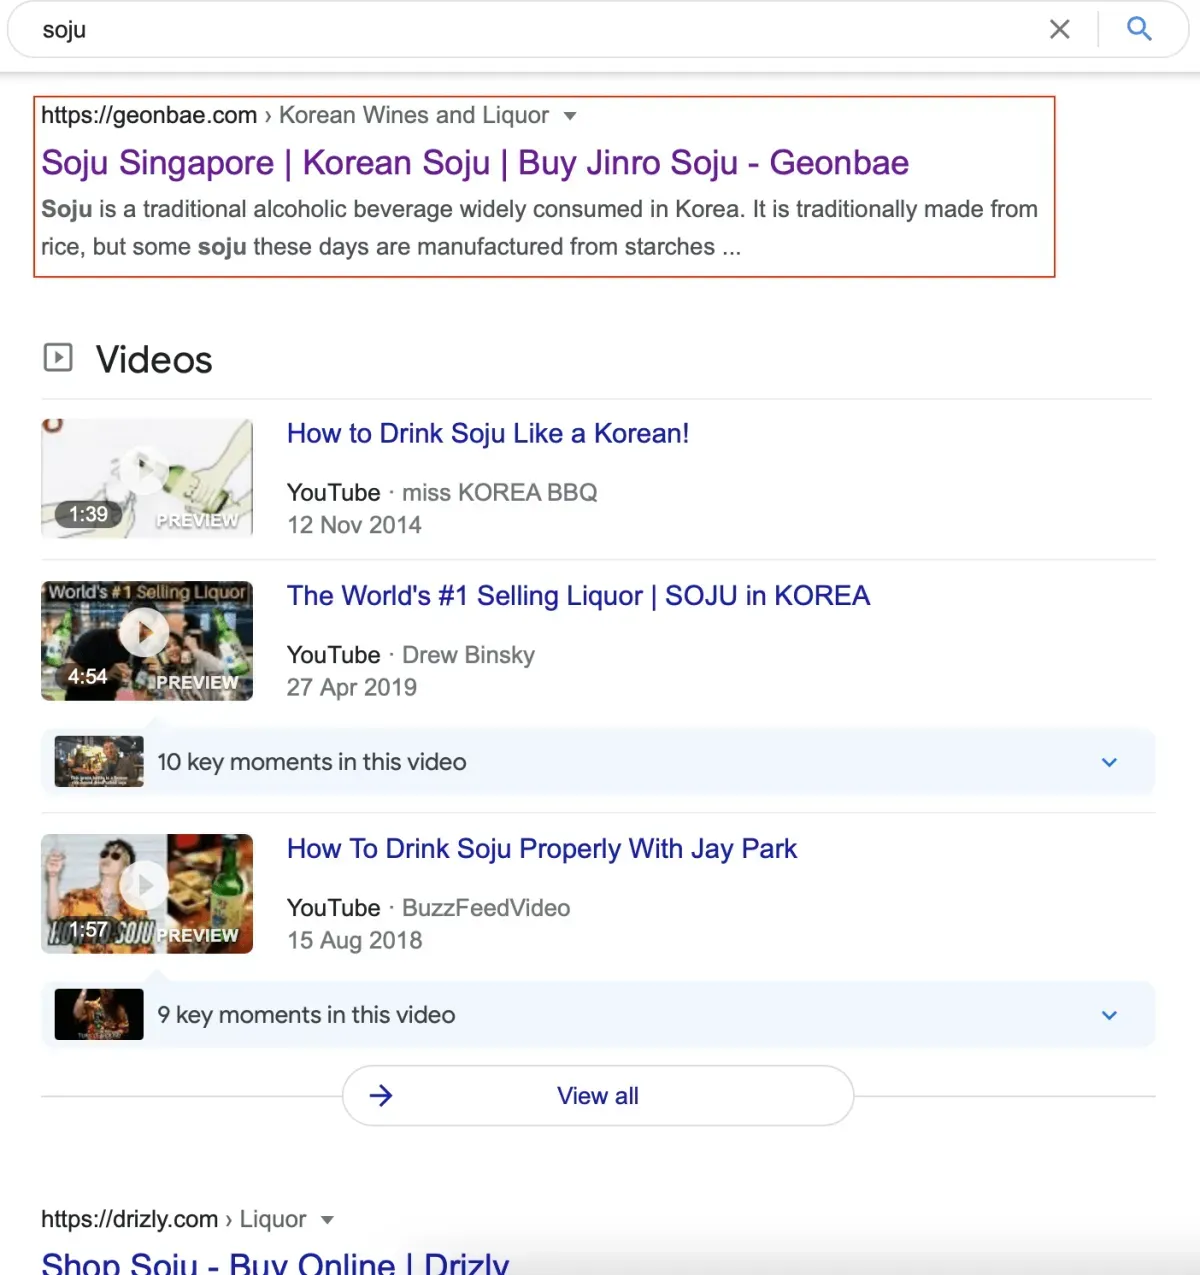
Task: Click the Videos section heading
Action: pyautogui.click(x=154, y=360)
